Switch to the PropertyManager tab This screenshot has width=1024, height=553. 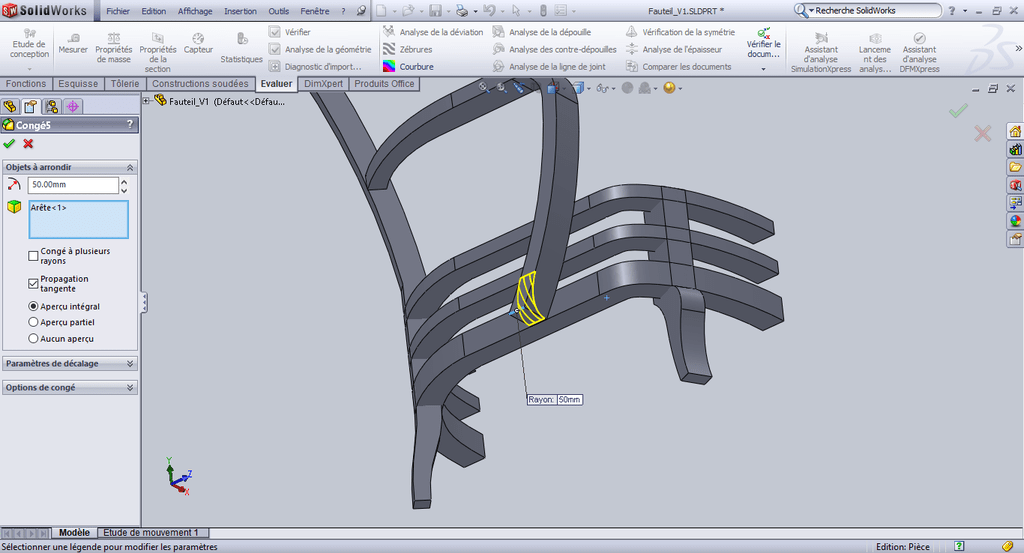coord(31,106)
